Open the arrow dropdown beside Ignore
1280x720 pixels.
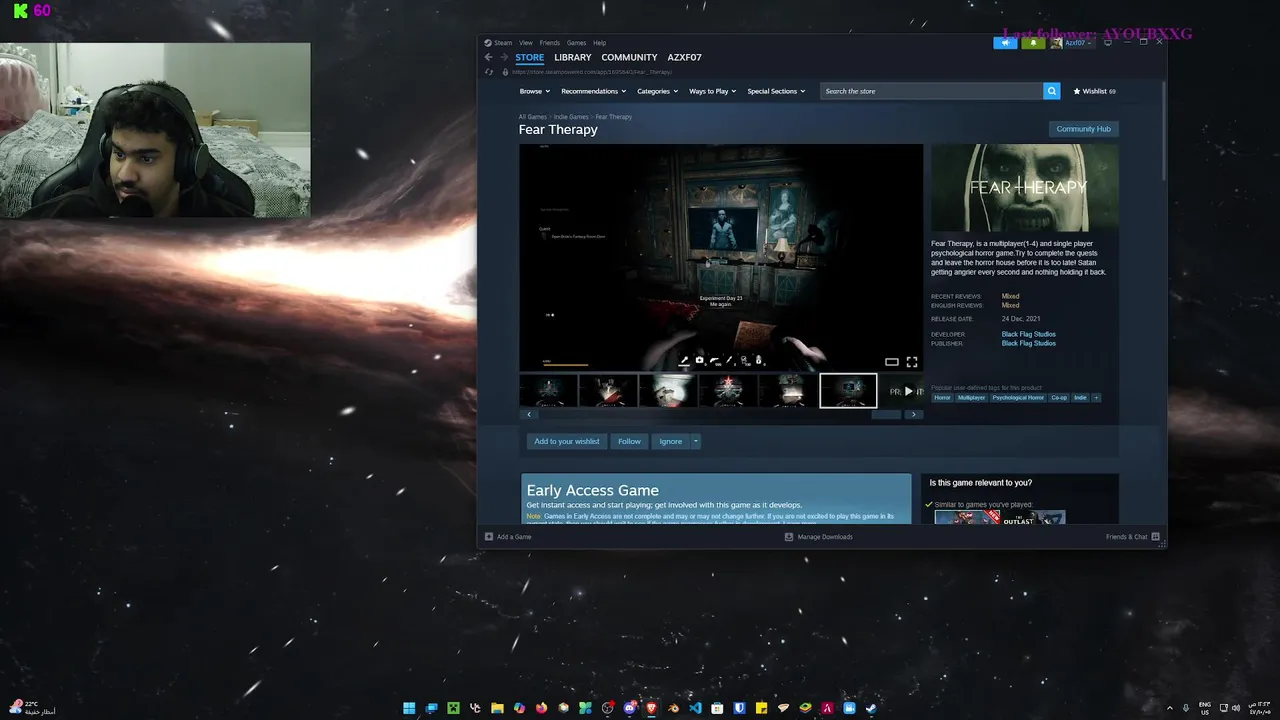click(x=696, y=441)
